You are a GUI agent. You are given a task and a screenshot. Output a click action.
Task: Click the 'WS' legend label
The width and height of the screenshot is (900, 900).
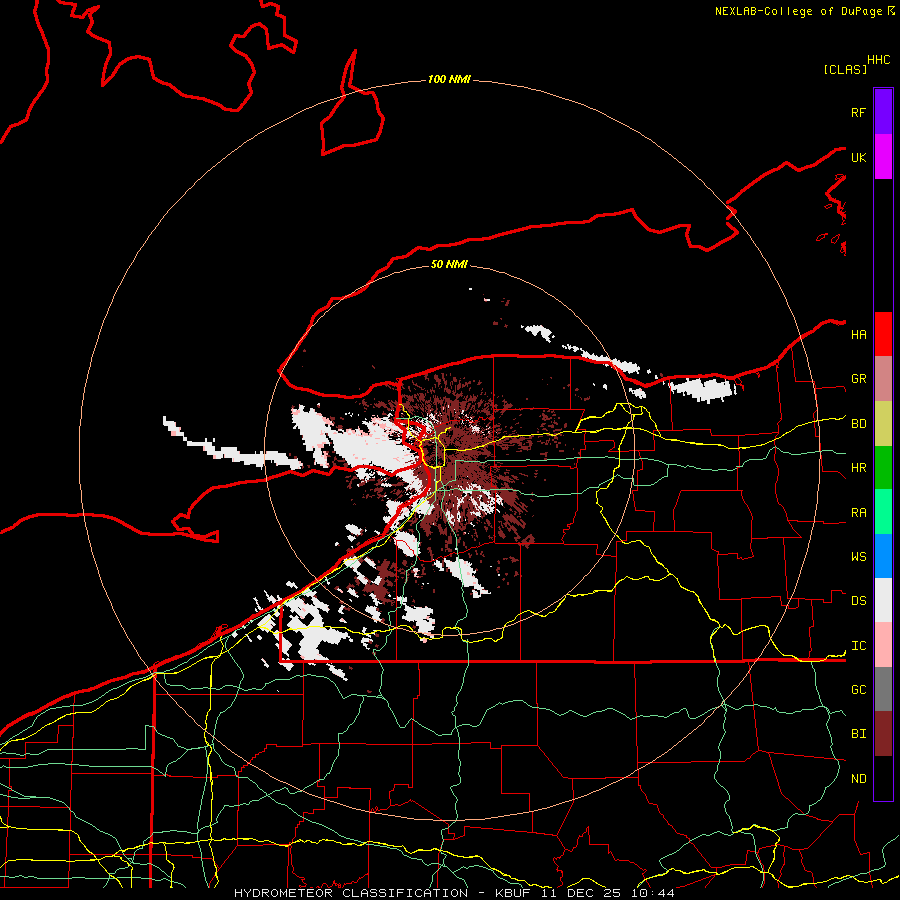858,557
